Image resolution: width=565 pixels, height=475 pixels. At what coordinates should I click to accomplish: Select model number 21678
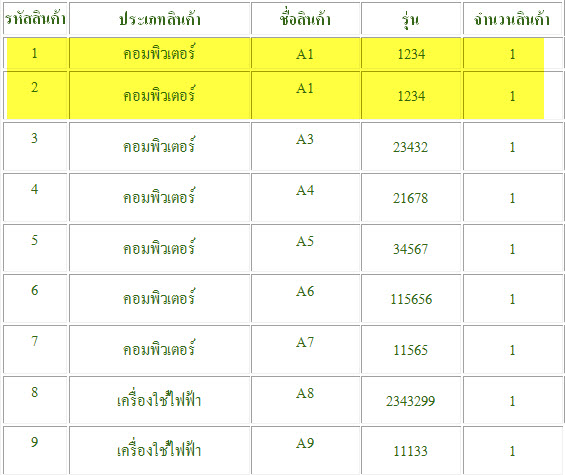coord(411,197)
